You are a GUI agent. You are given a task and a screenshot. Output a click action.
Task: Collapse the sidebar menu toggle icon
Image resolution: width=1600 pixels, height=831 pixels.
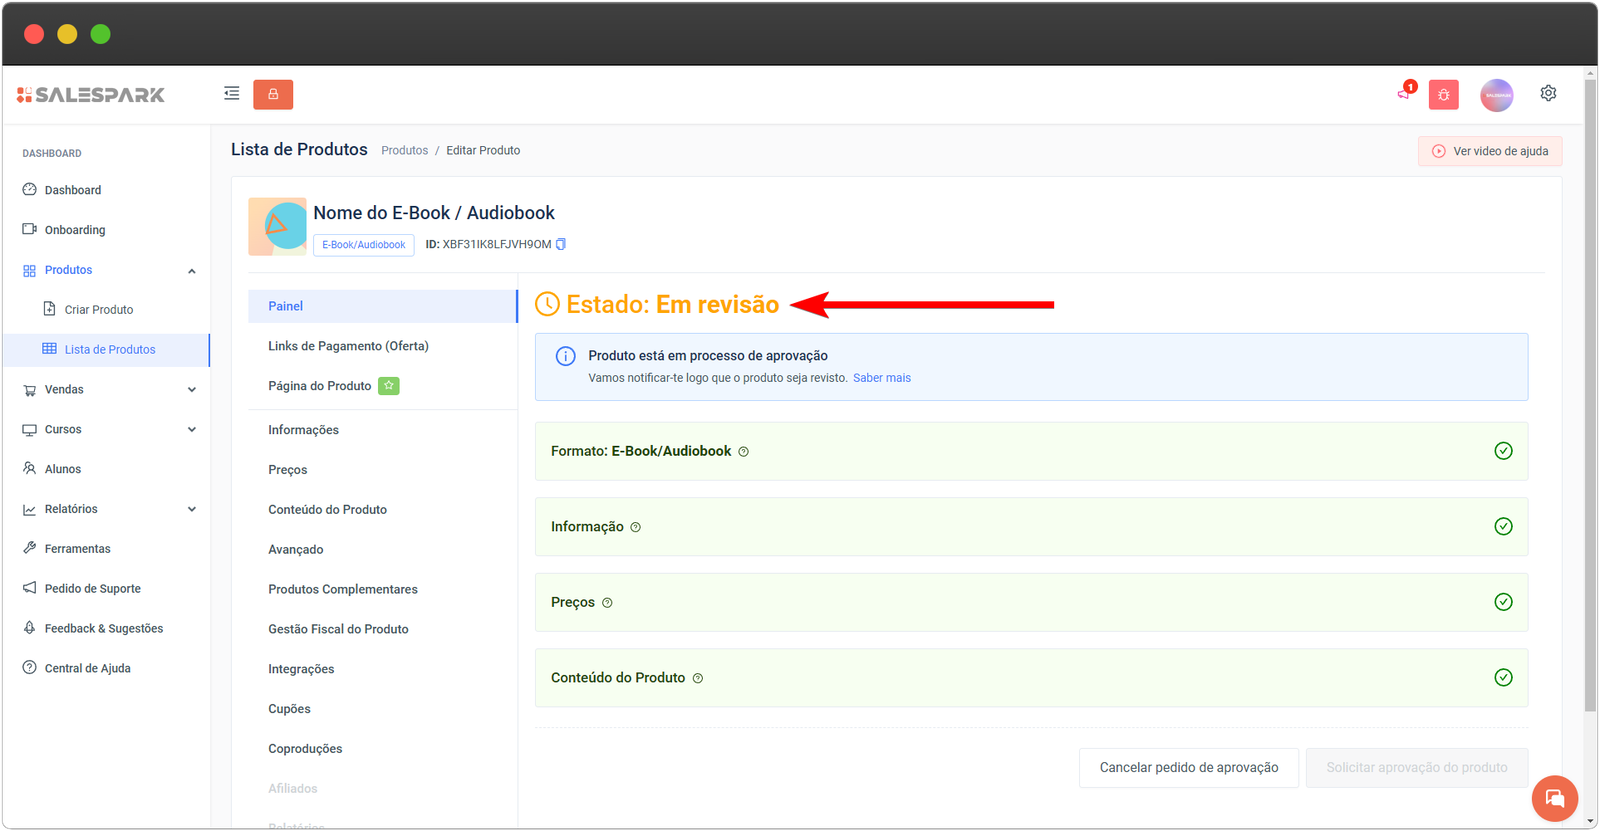231,94
